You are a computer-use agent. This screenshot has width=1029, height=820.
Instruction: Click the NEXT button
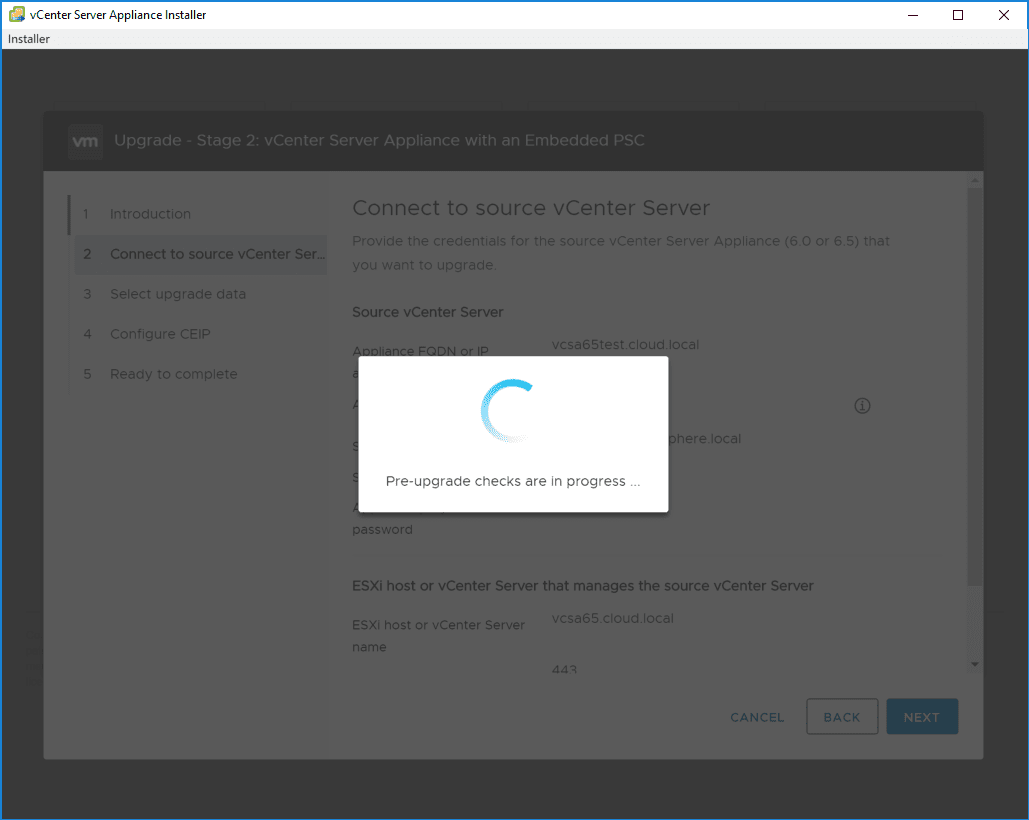(x=921, y=717)
